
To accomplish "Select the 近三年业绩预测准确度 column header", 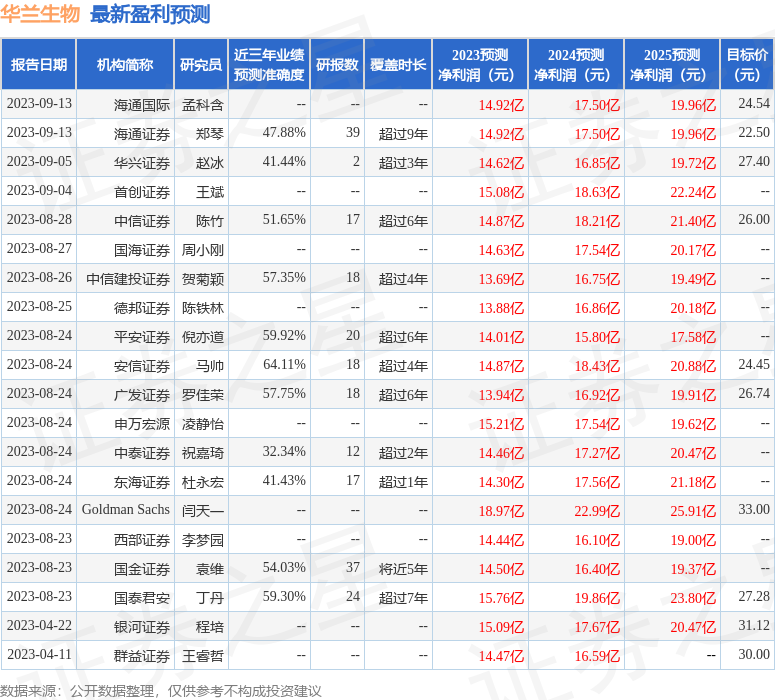I will coord(269,64).
